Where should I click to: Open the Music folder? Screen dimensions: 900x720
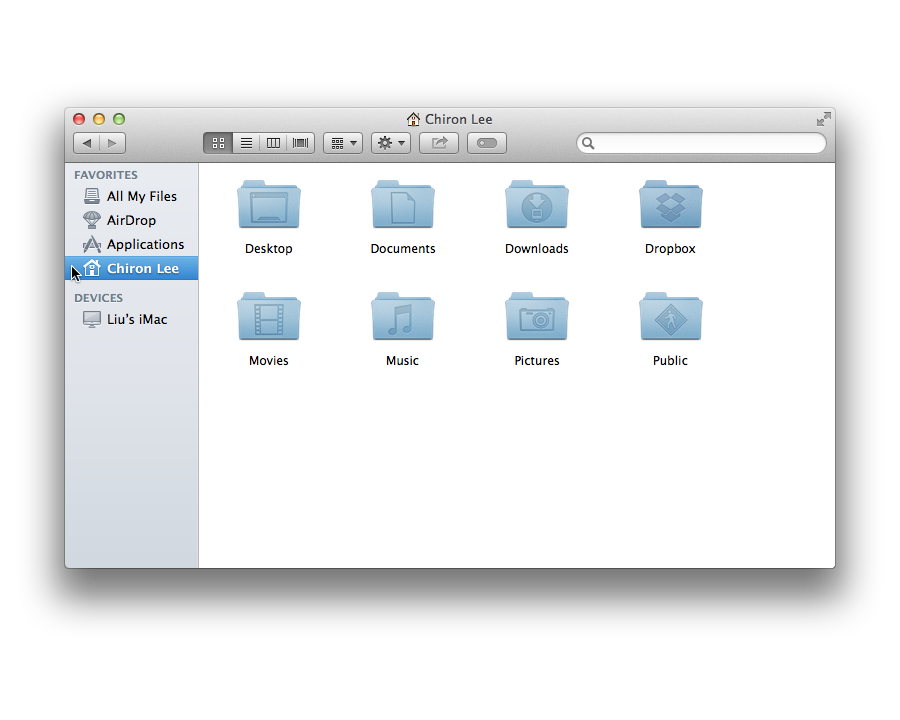pos(403,319)
